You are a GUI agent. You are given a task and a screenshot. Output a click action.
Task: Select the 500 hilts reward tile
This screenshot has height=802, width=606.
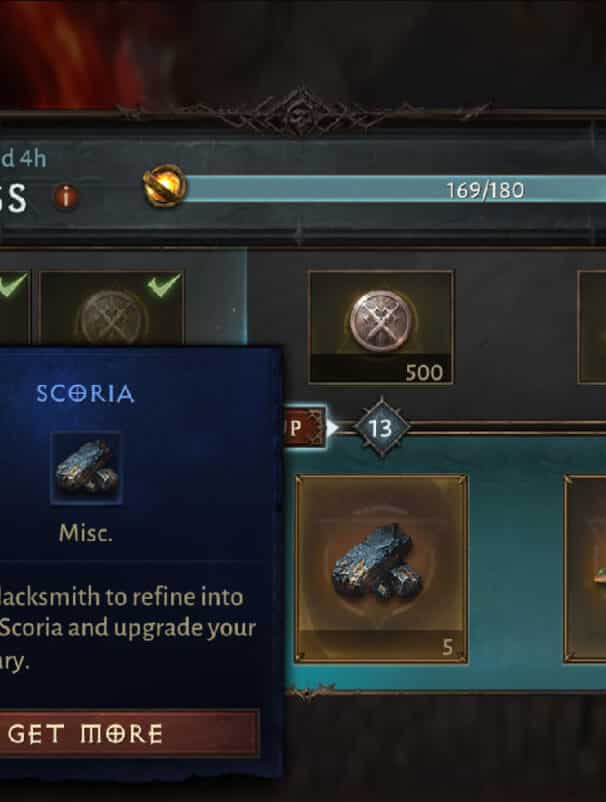pos(381,327)
